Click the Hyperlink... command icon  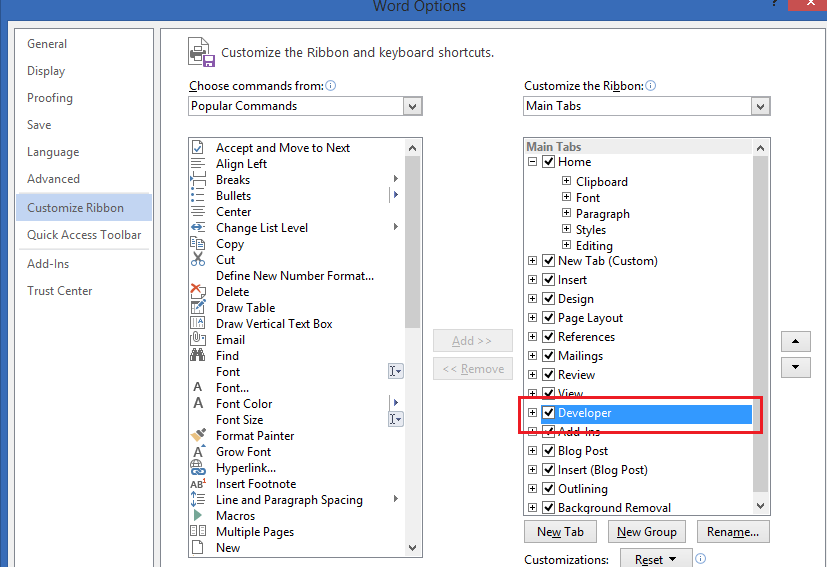(x=198, y=467)
